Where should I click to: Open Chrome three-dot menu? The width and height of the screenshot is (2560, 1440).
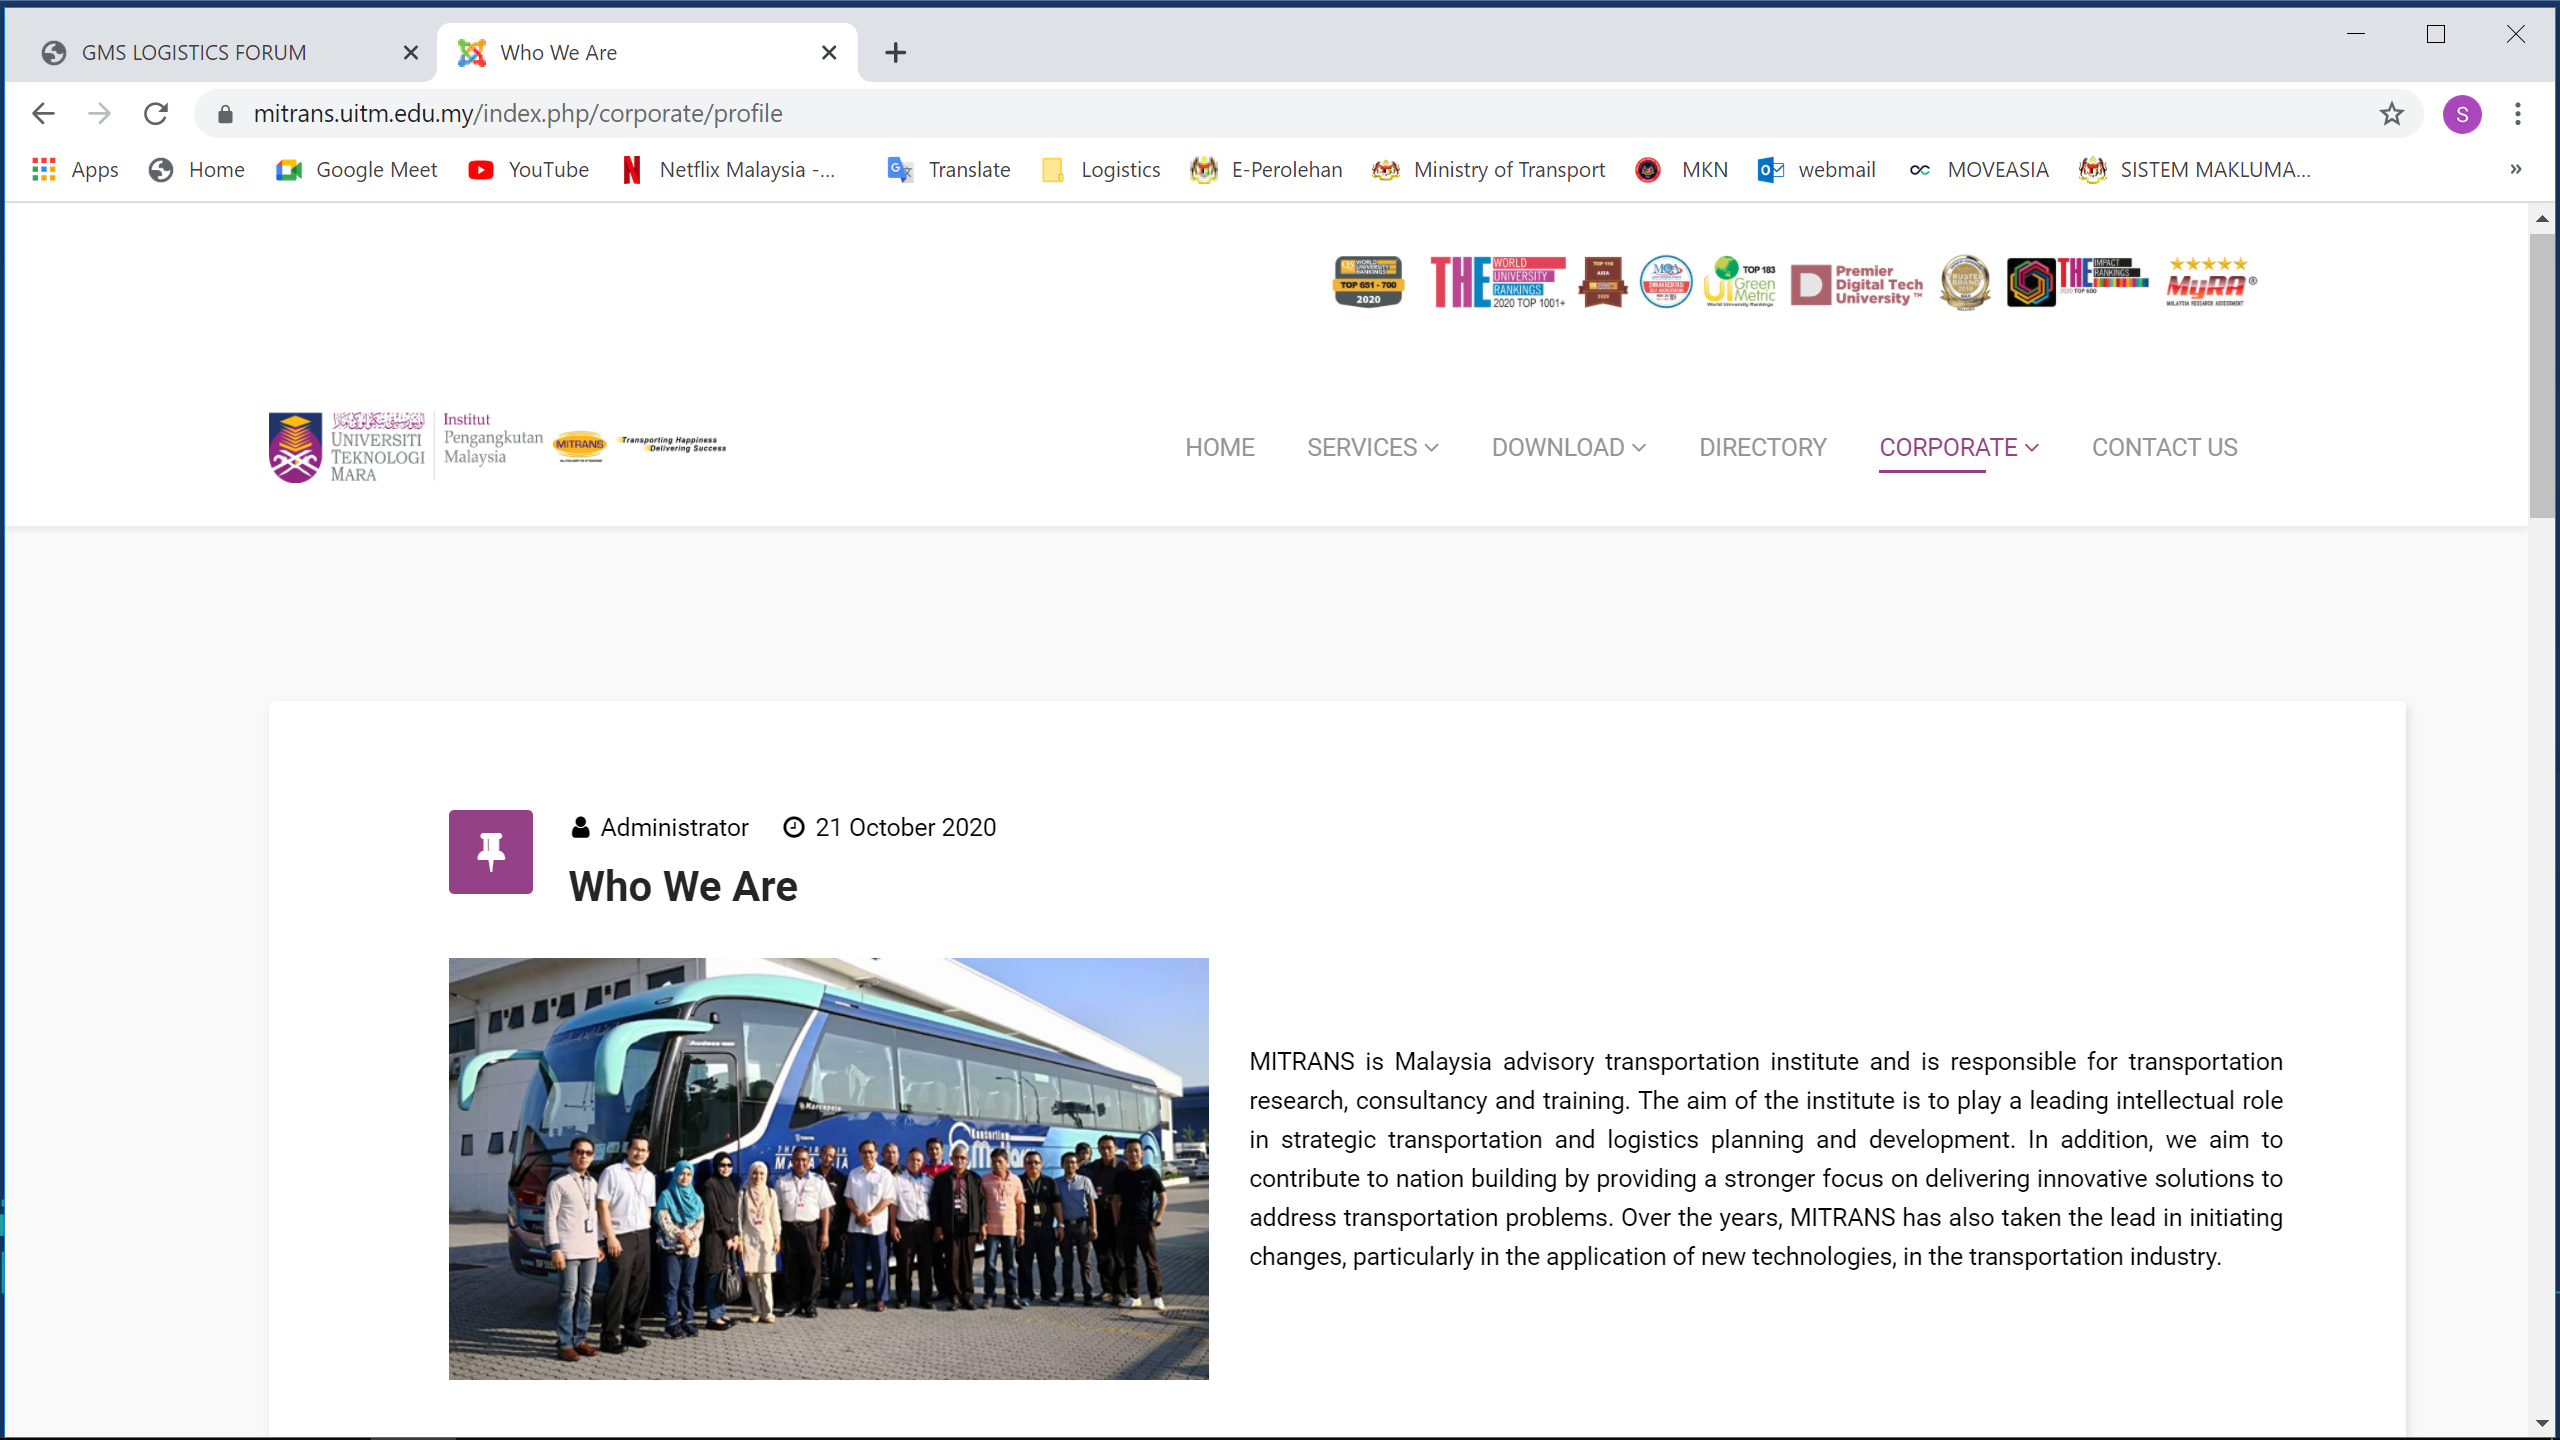2518,114
